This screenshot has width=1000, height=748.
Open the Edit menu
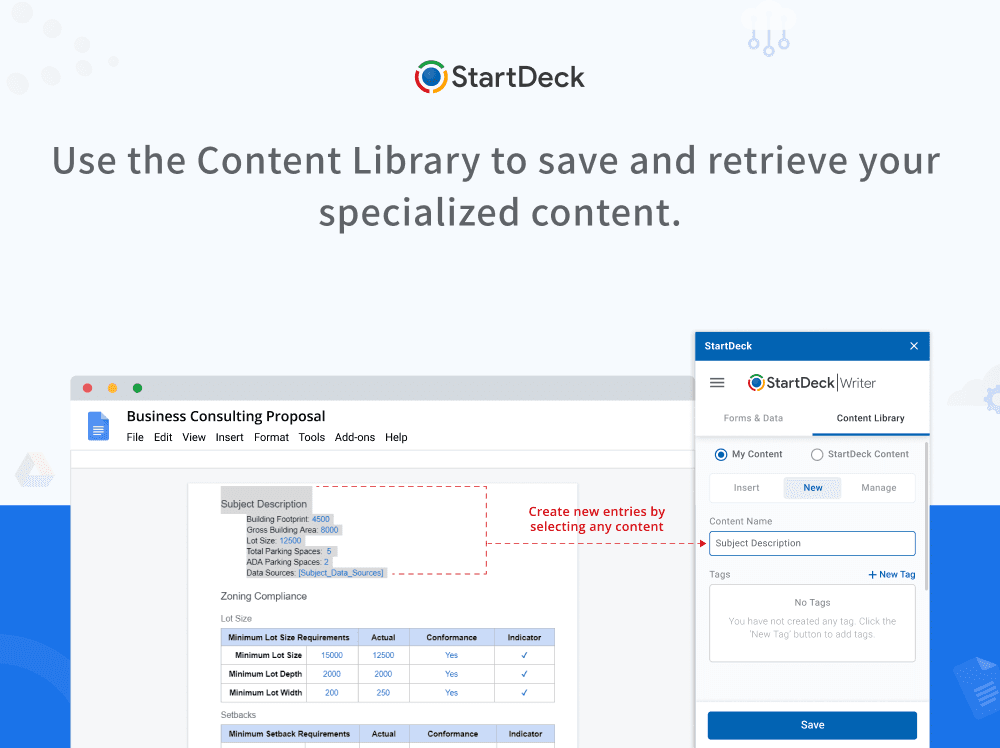coord(163,437)
